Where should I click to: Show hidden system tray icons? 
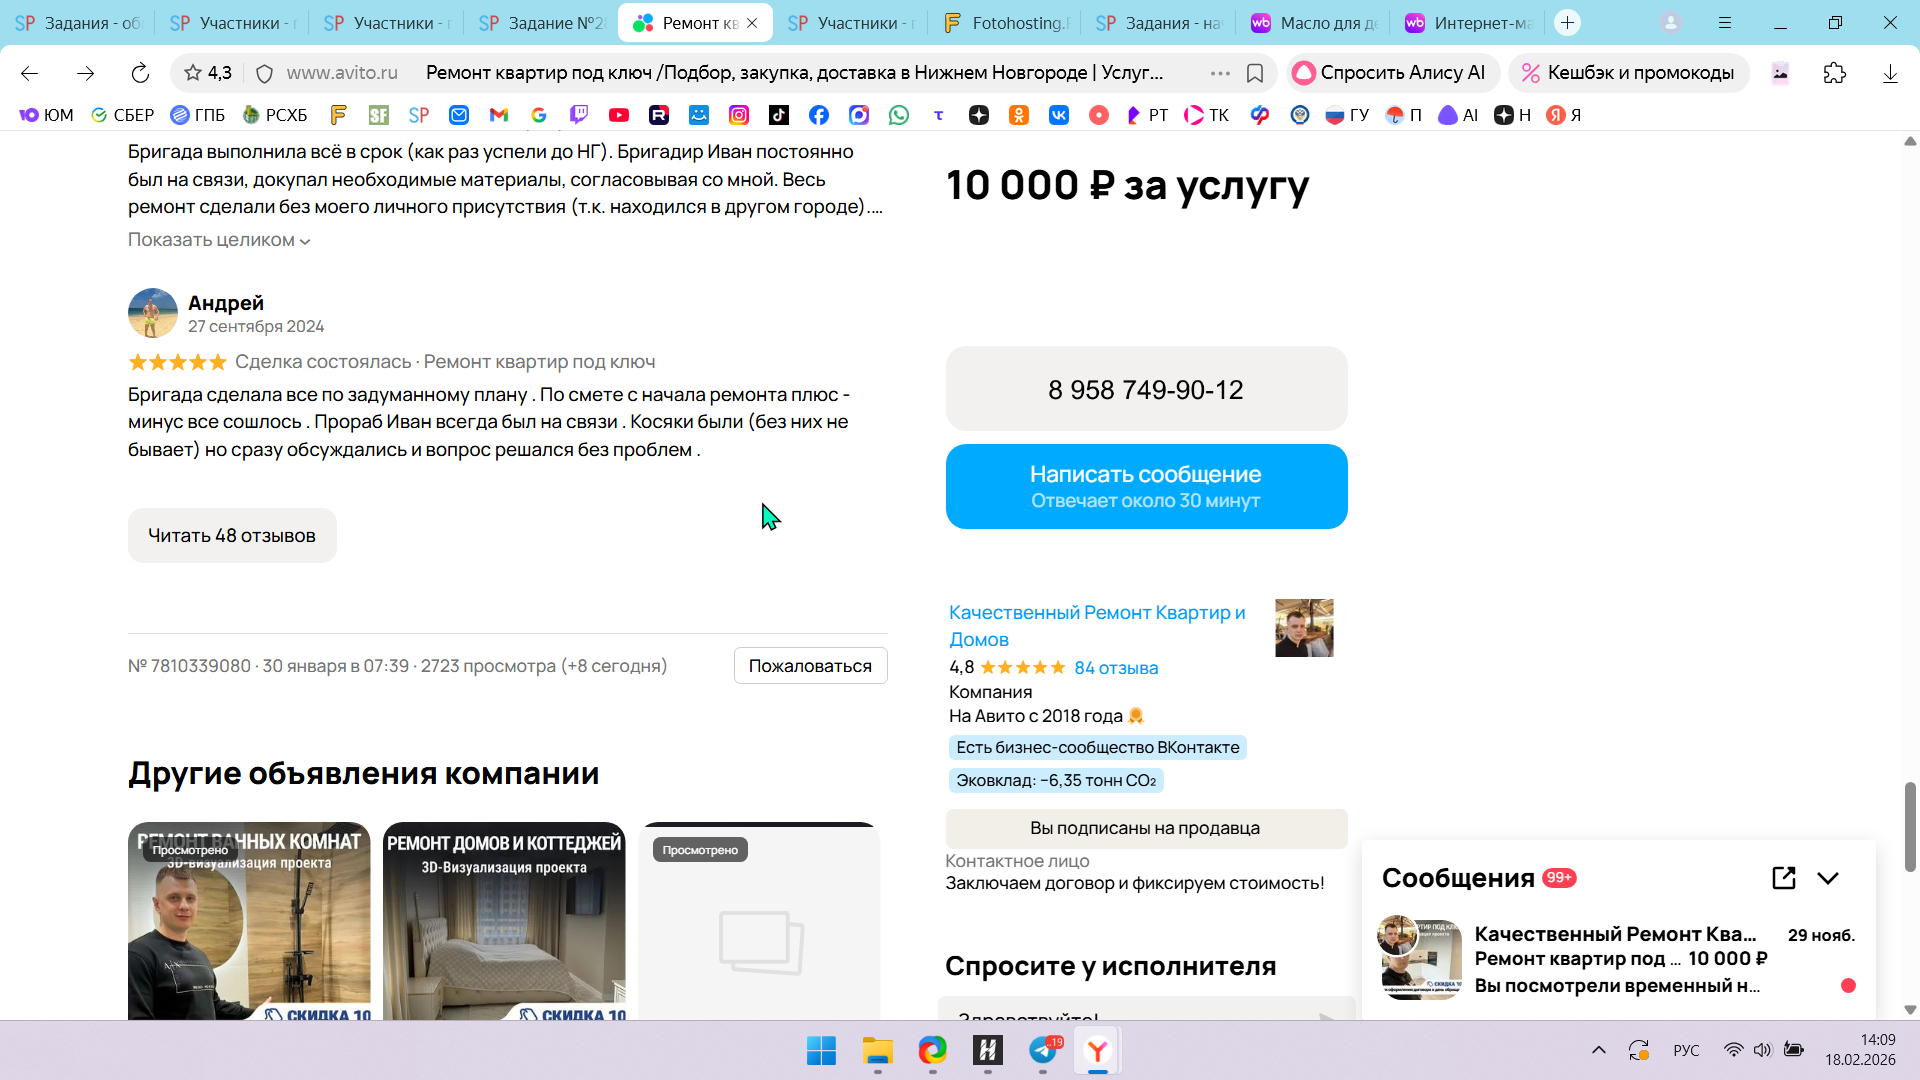(1598, 1050)
